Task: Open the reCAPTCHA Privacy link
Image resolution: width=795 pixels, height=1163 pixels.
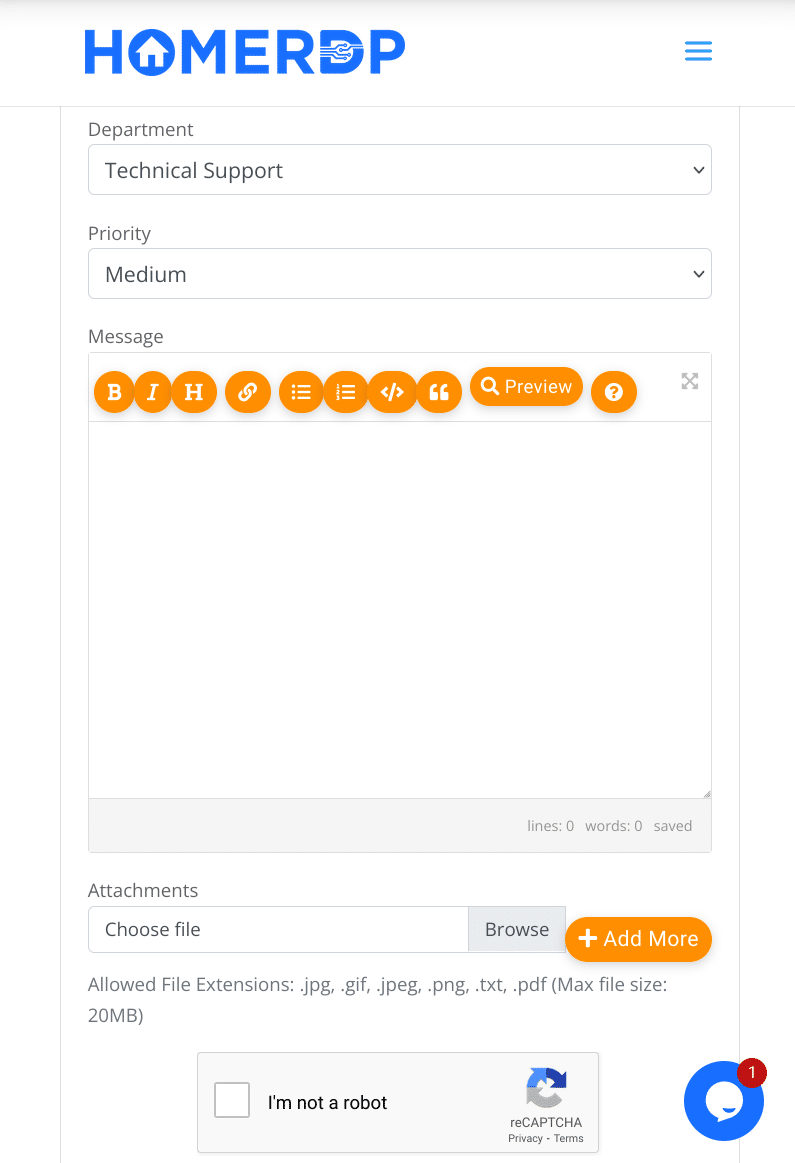Action: 525,1138
